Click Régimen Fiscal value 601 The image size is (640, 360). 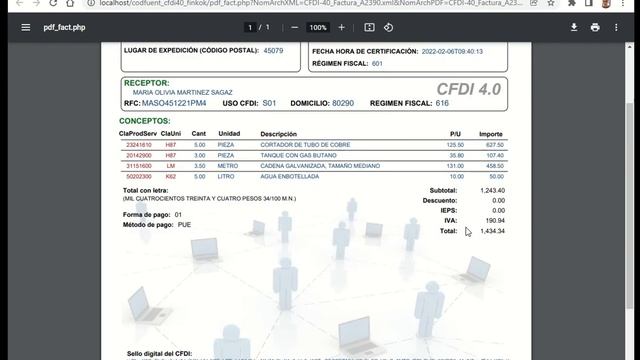[377, 63]
